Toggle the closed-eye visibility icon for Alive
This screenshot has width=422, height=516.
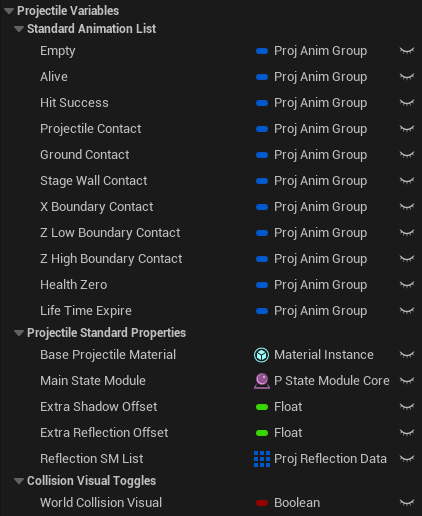pos(407,77)
